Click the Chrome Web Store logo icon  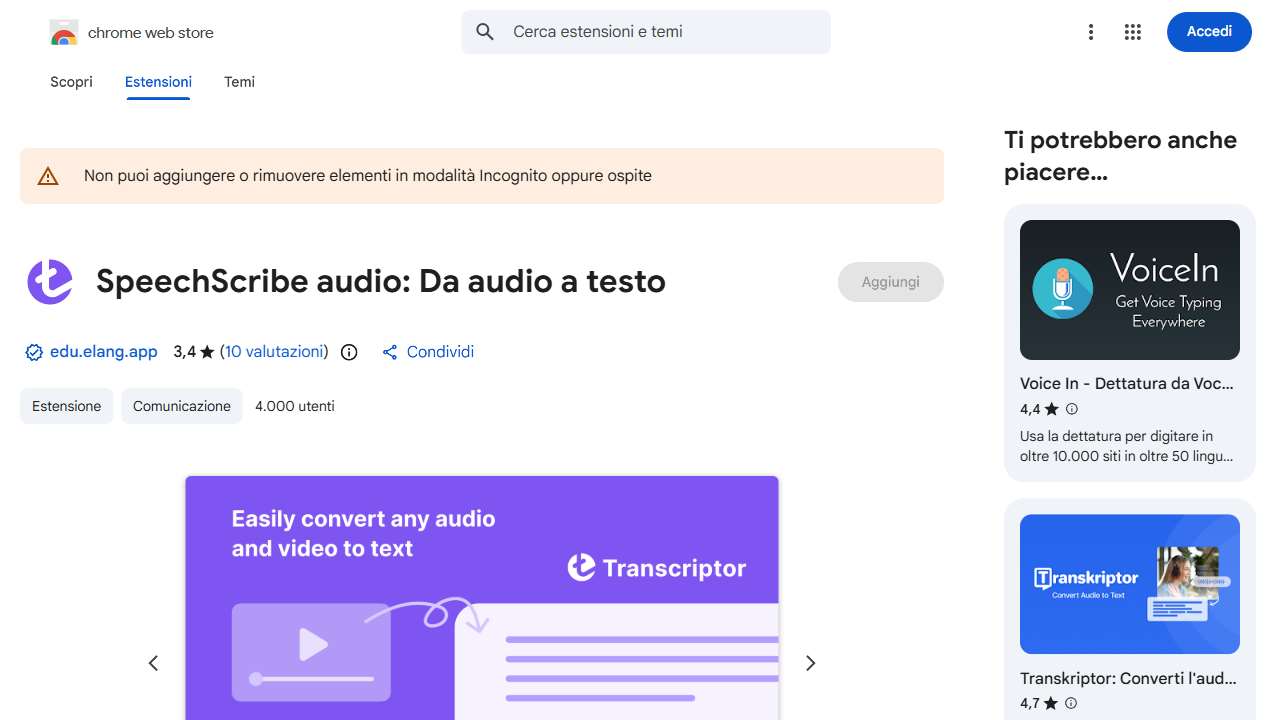pos(64,33)
